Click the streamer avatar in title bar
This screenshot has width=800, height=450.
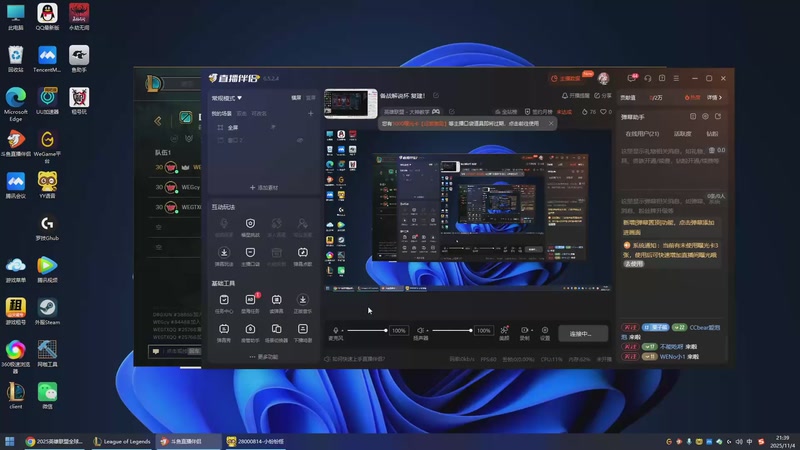[604, 78]
